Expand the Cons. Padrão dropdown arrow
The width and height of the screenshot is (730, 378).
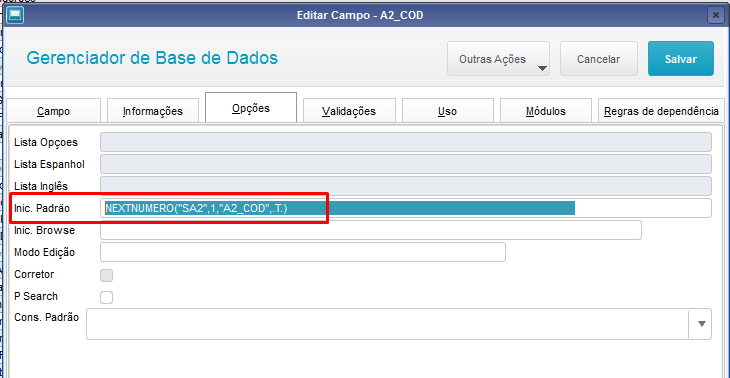702,324
